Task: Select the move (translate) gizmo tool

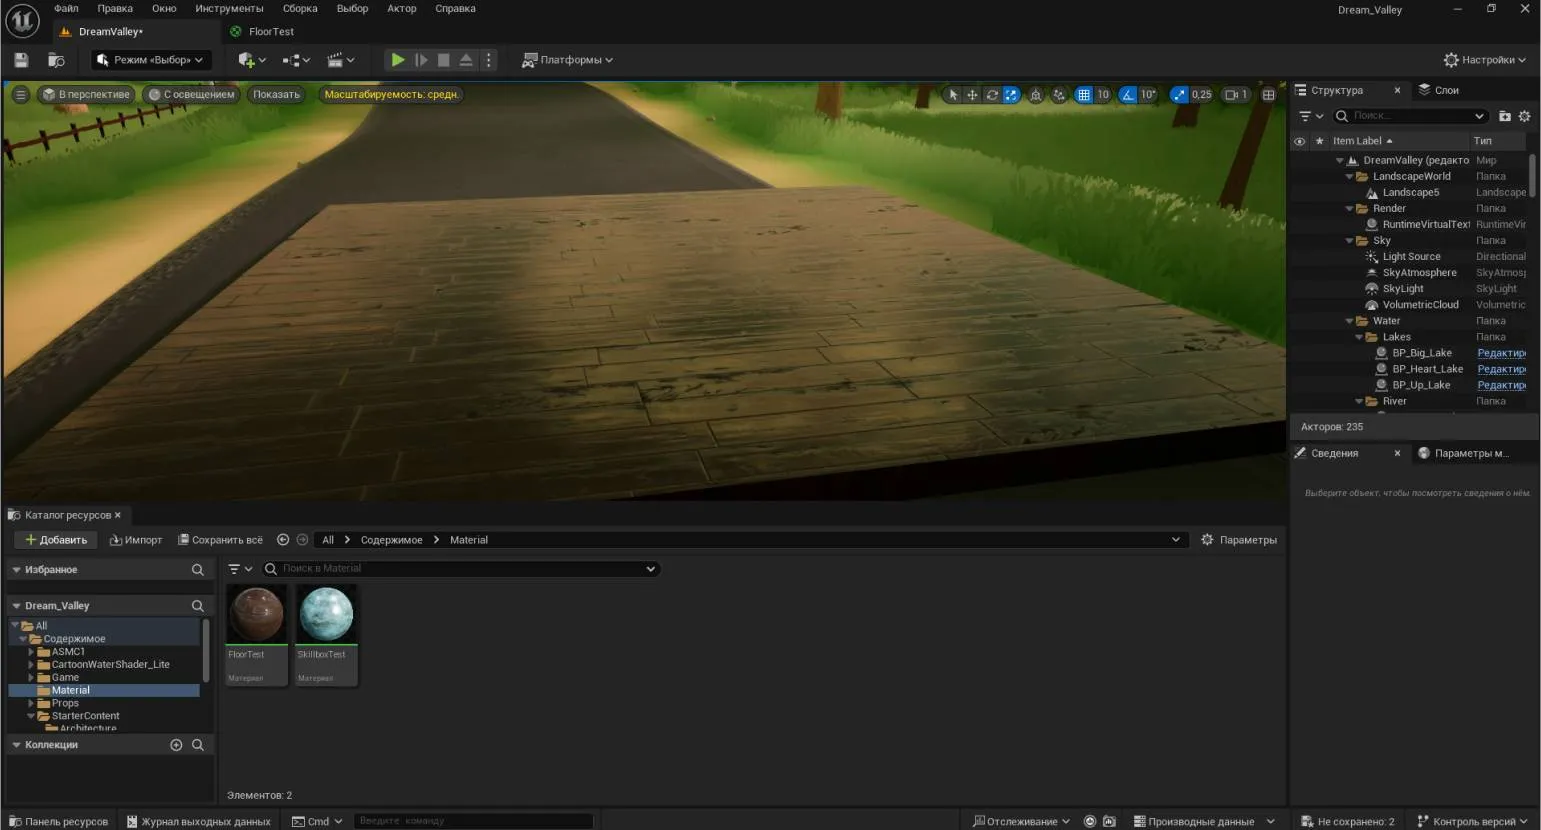Action: tap(971, 95)
